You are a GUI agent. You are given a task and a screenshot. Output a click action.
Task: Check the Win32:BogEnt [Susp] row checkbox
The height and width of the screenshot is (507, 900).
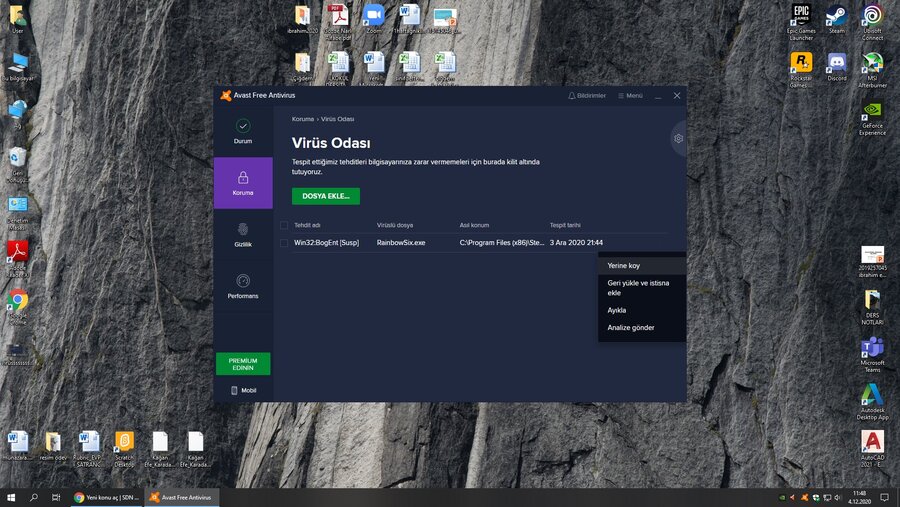point(284,242)
